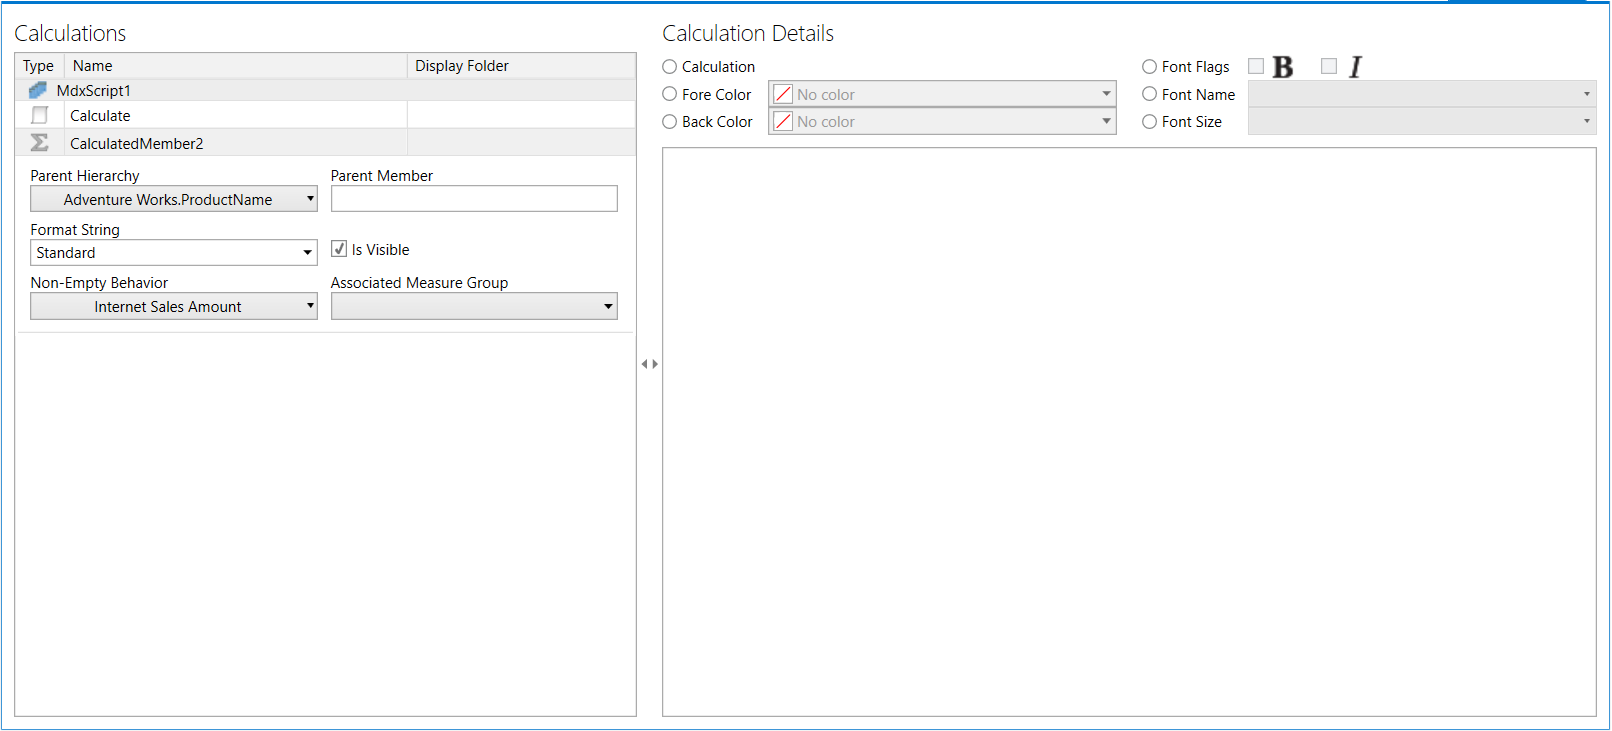The height and width of the screenshot is (731, 1612).
Task: Click the Bold letter B icon
Action: point(1283,67)
